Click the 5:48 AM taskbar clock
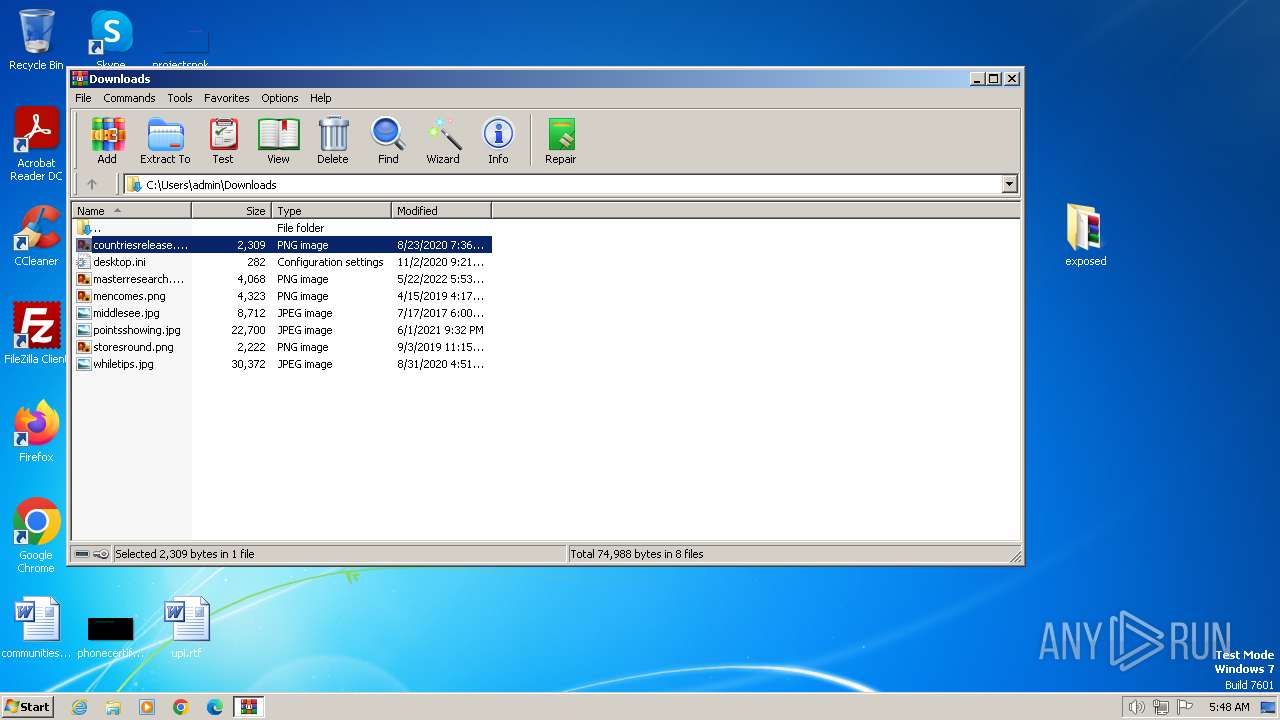This screenshot has width=1280, height=720. 1229,707
